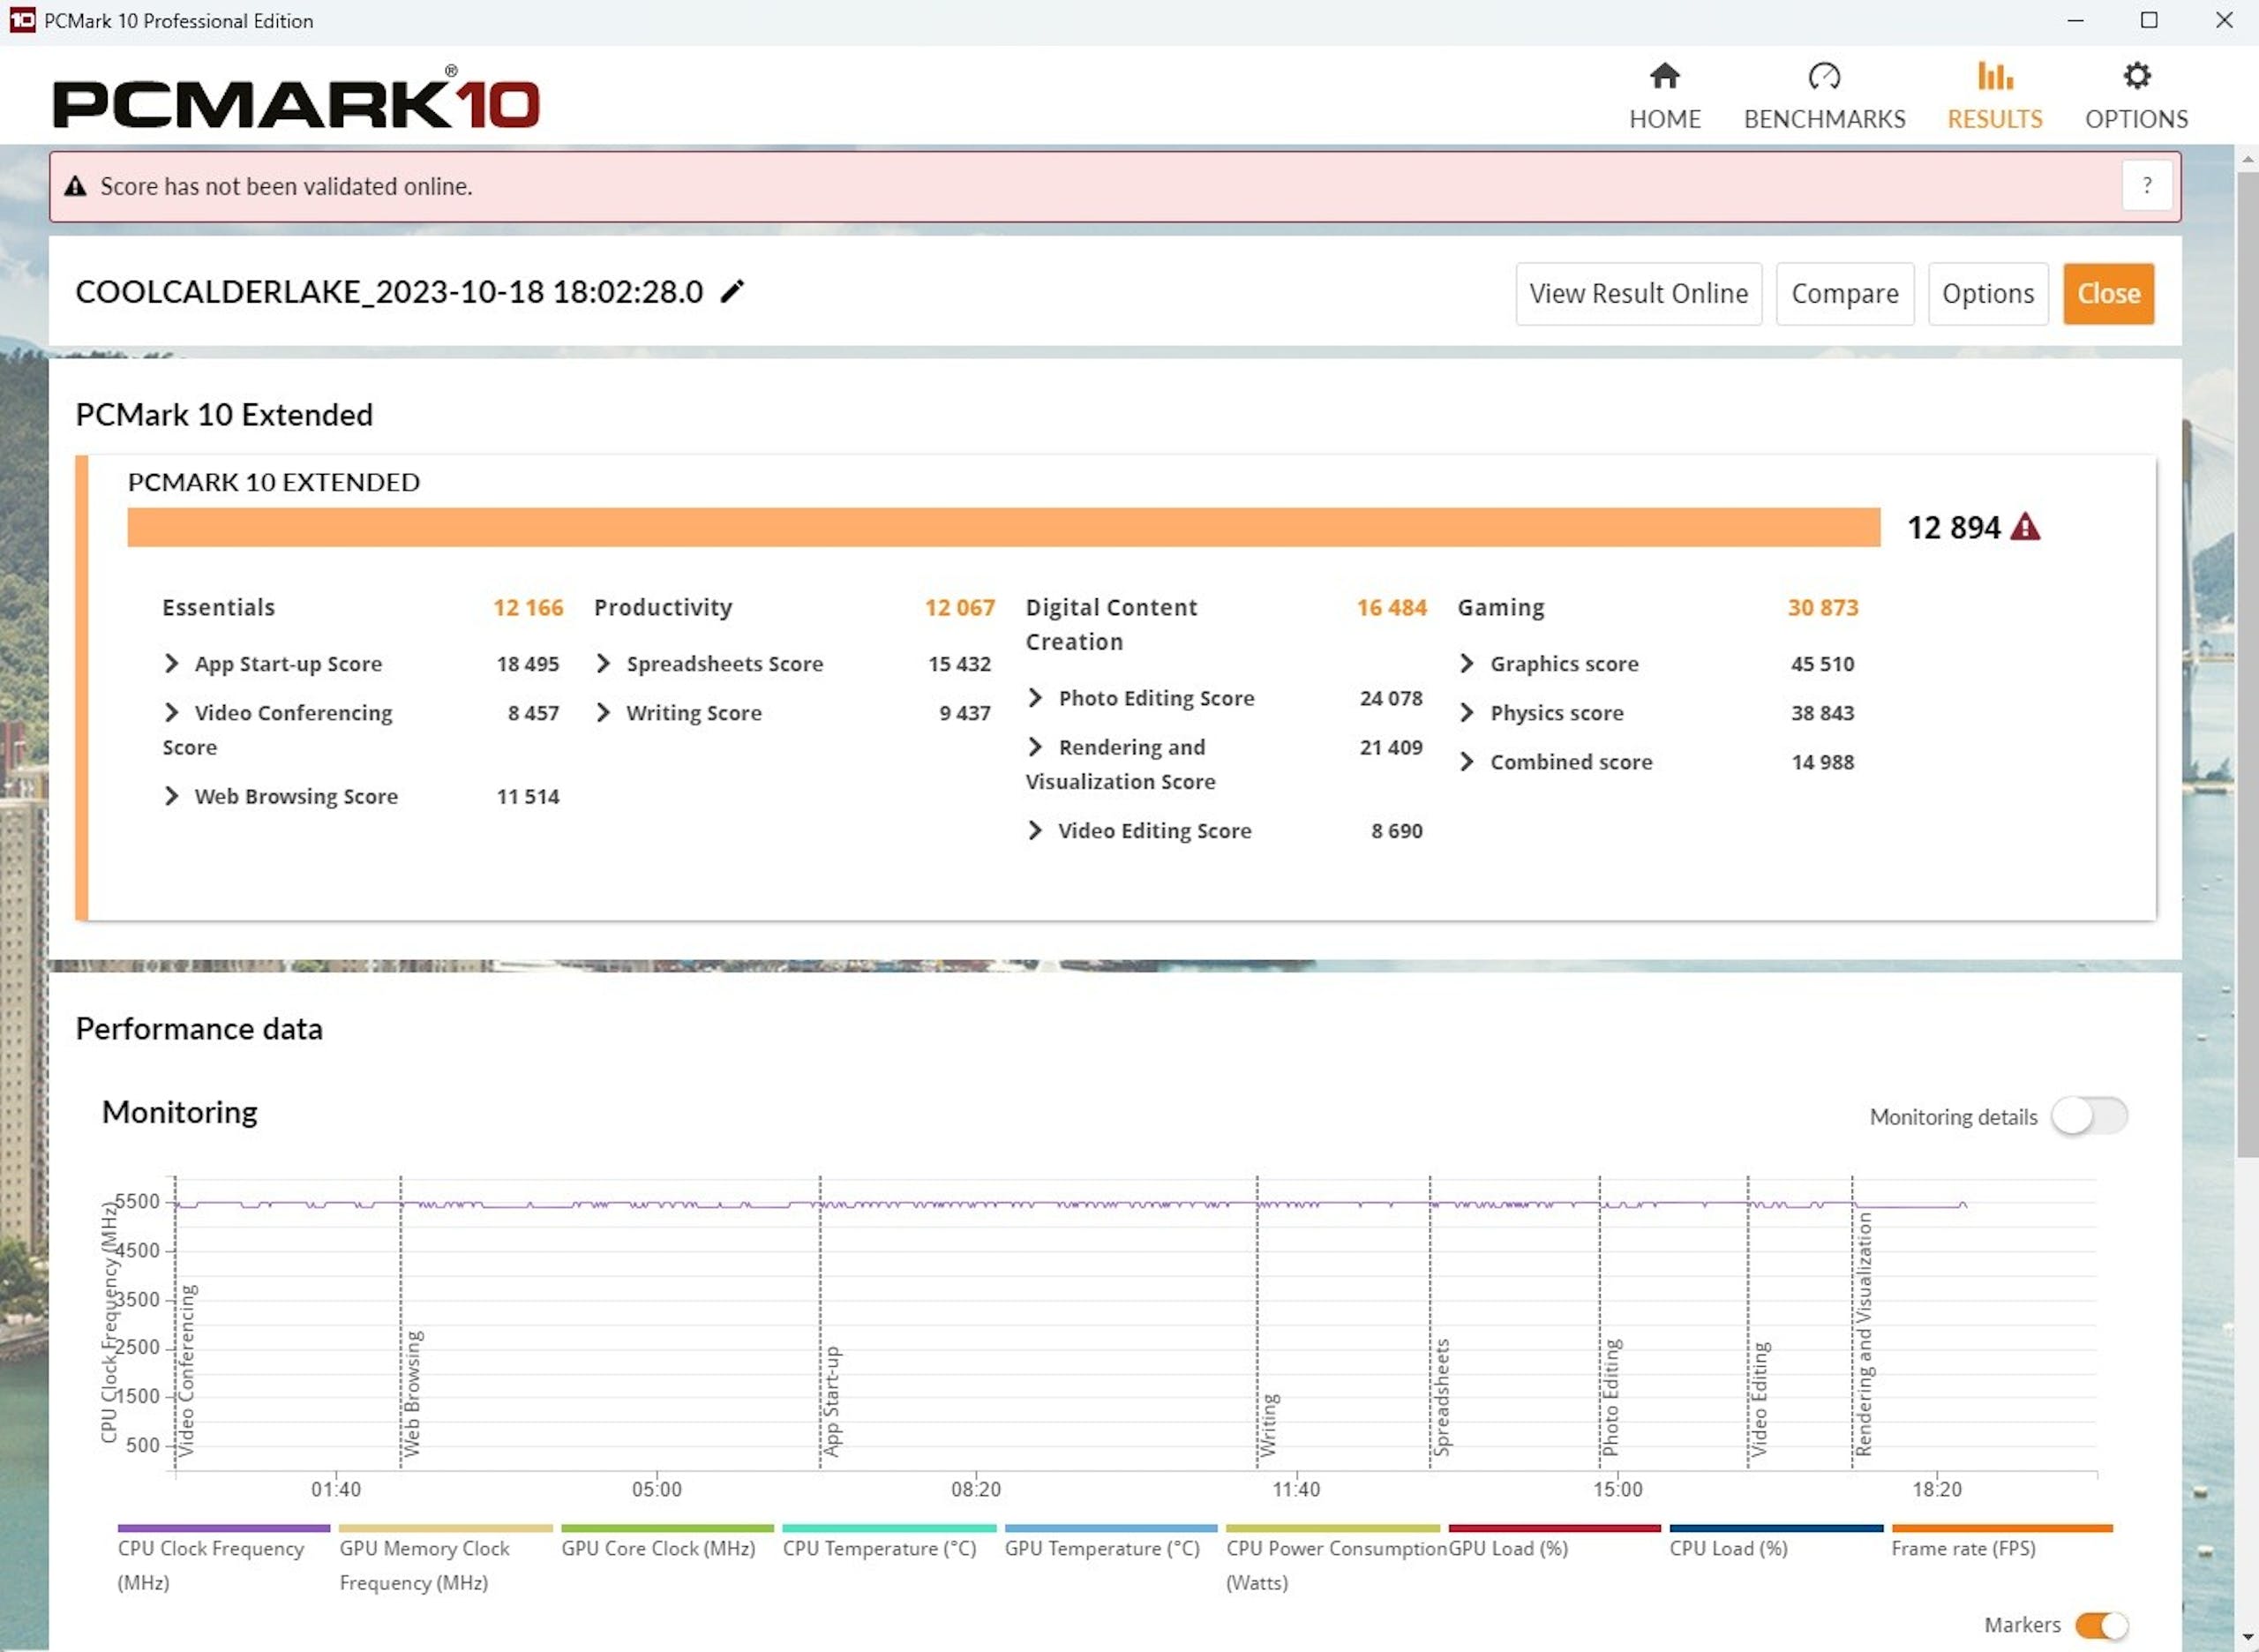
Task: Click the Compare button
Action: (x=1844, y=294)
